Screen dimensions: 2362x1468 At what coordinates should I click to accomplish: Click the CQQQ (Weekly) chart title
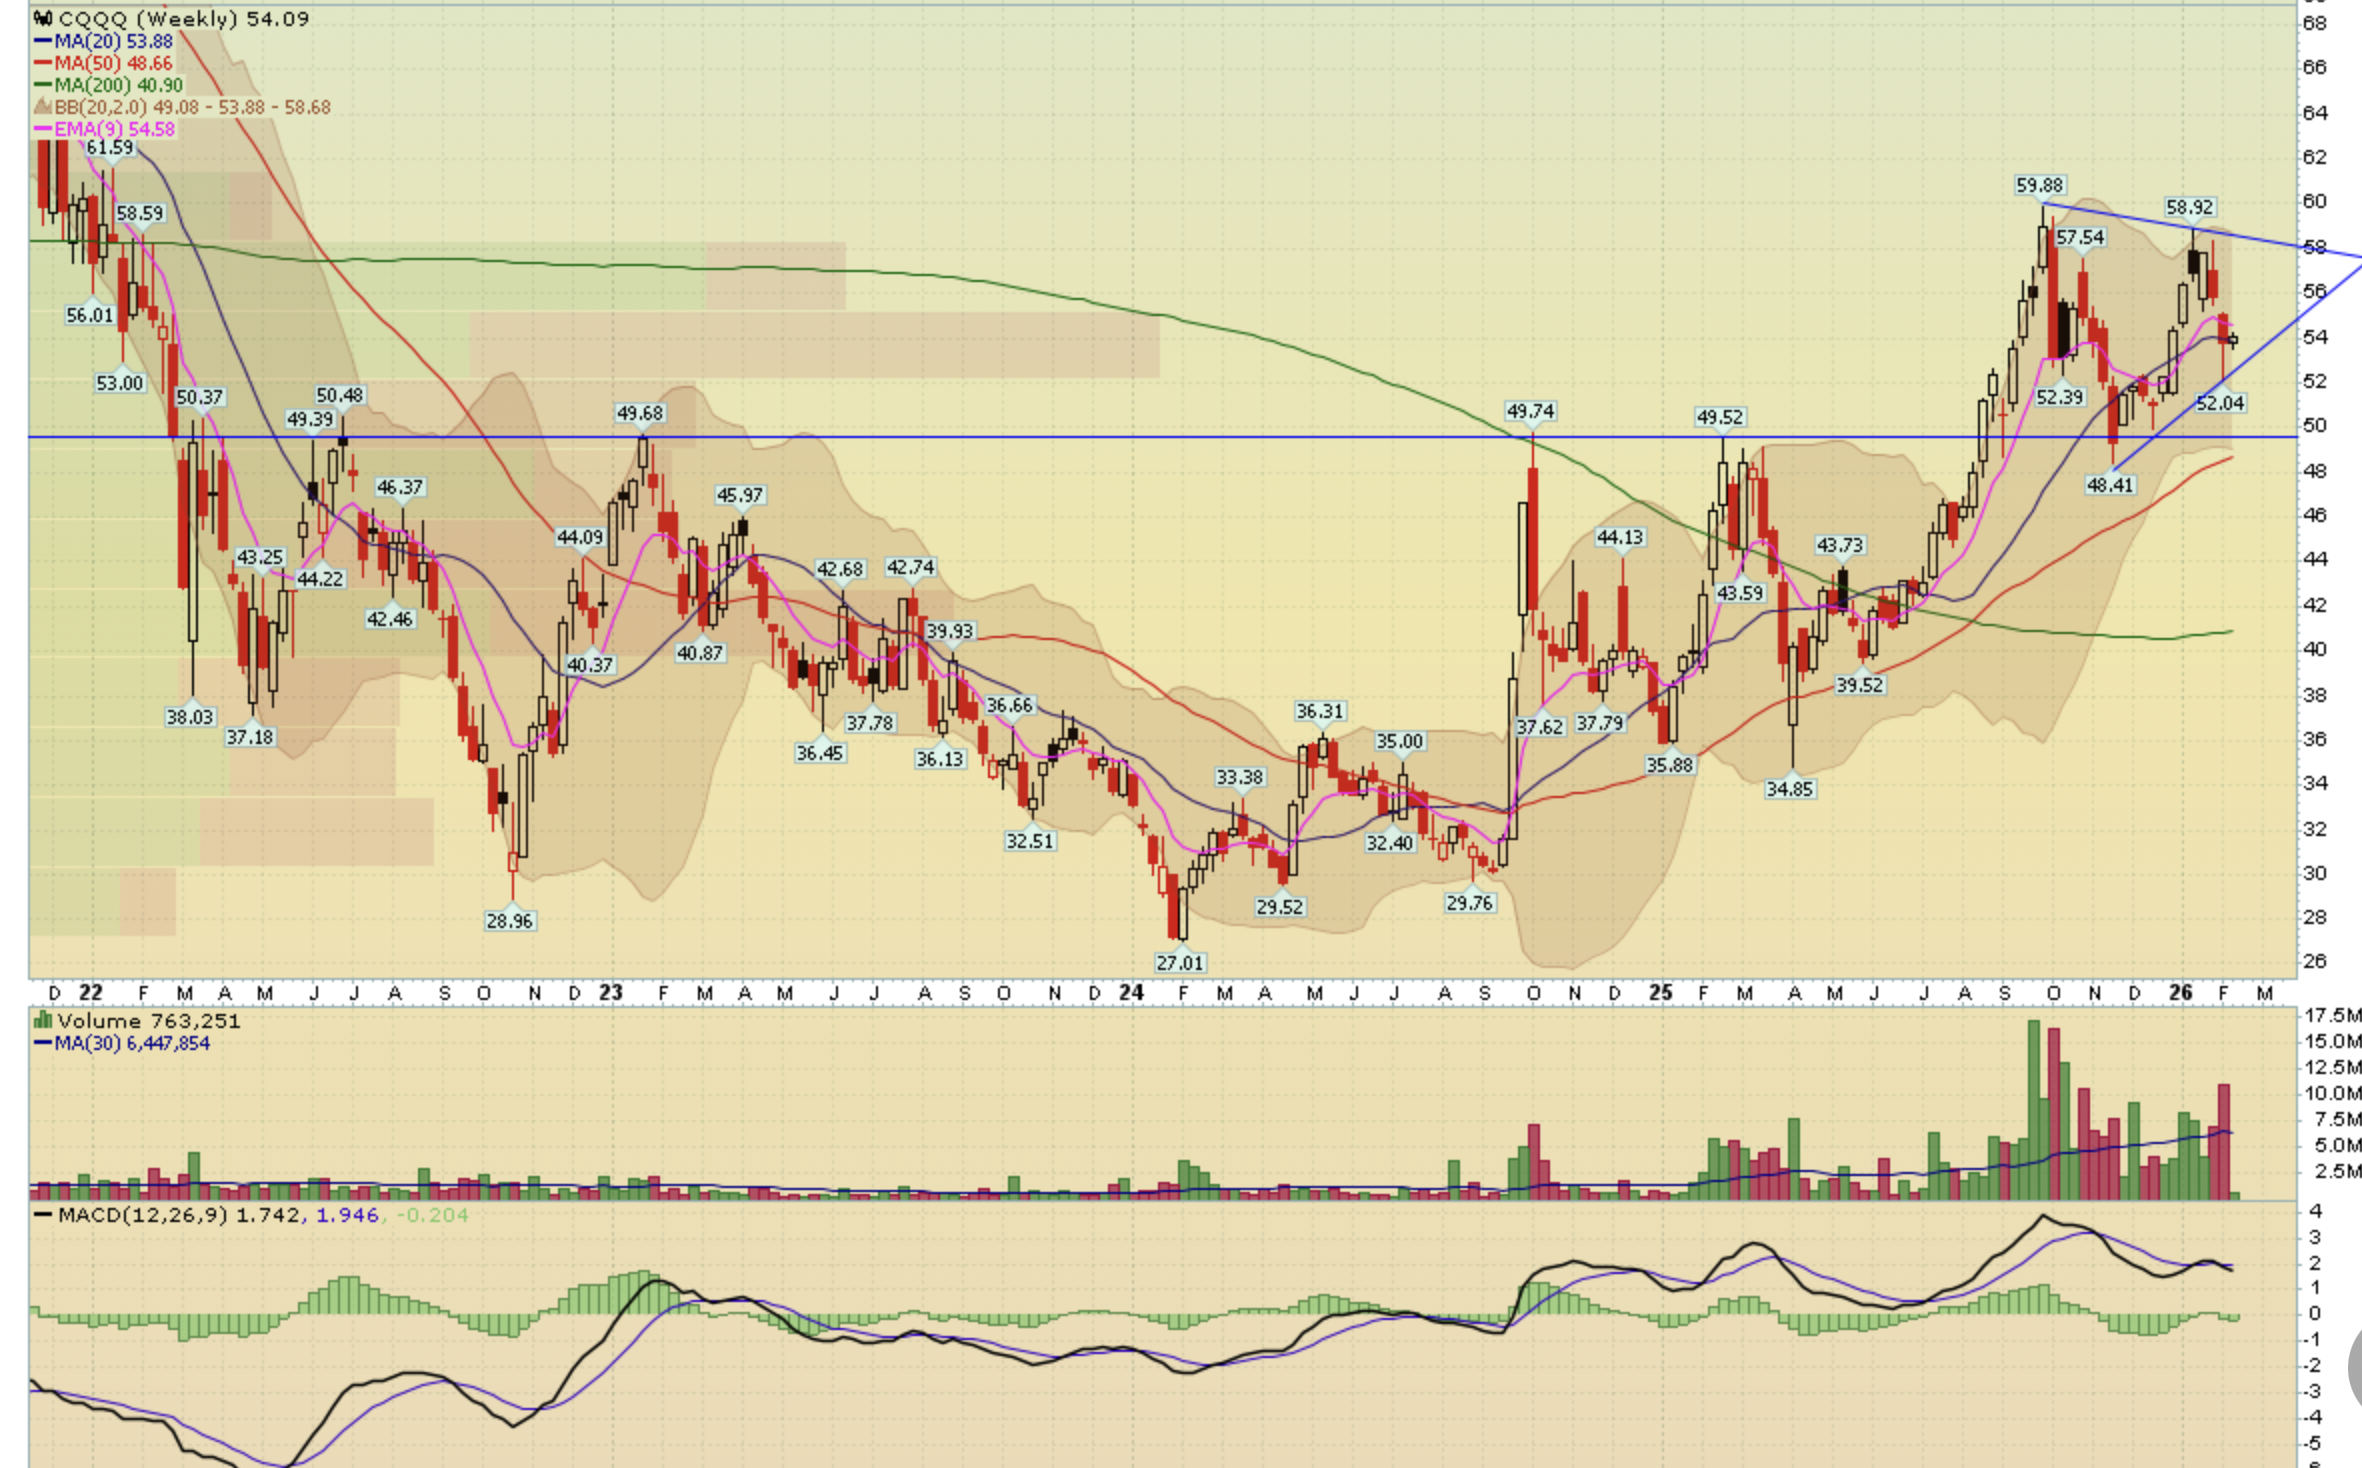(x=148, y=19)
